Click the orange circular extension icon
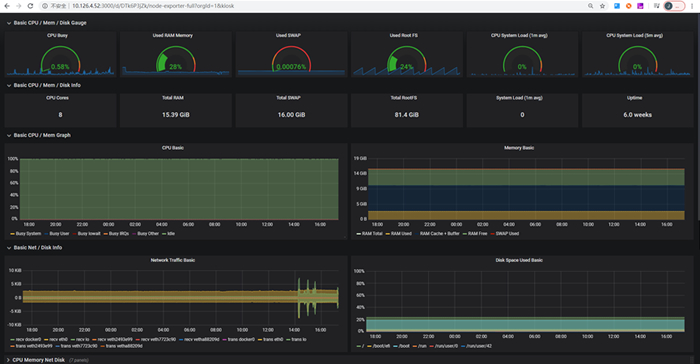The width and height of the screenshot is (700, 364). (629, 6)
